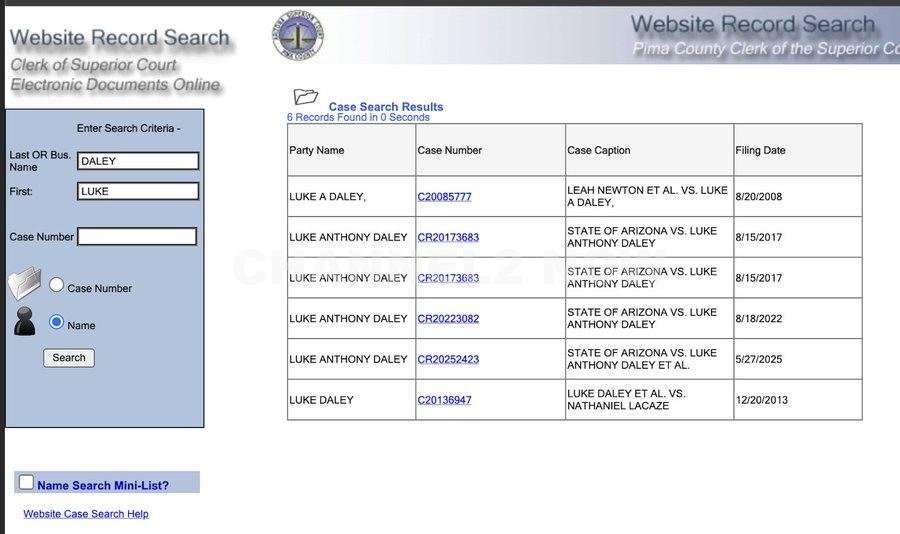The width and height of the screenshot is (900, 534).
Task: Open case C20085777
Action: tap(444, 196)
